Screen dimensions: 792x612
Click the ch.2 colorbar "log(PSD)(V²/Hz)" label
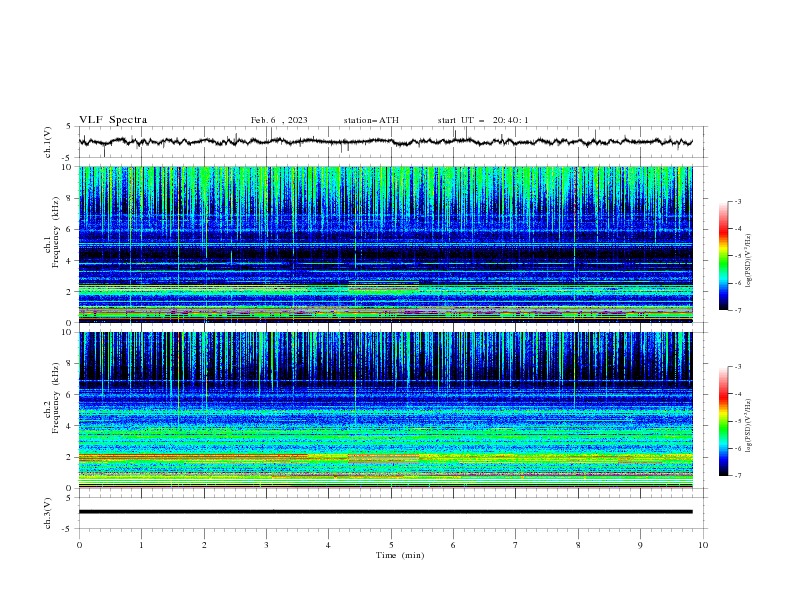point(748,426)
